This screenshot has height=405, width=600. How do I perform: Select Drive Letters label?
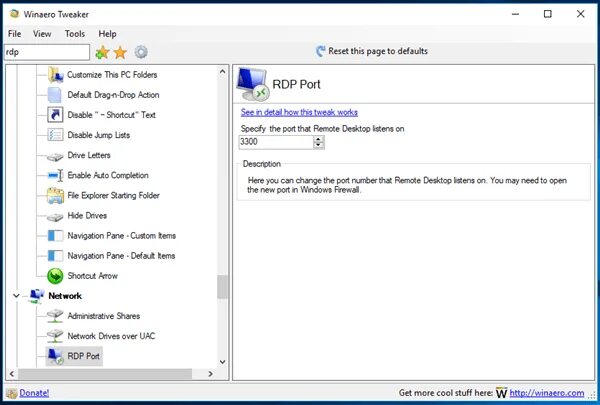[89, 155]
